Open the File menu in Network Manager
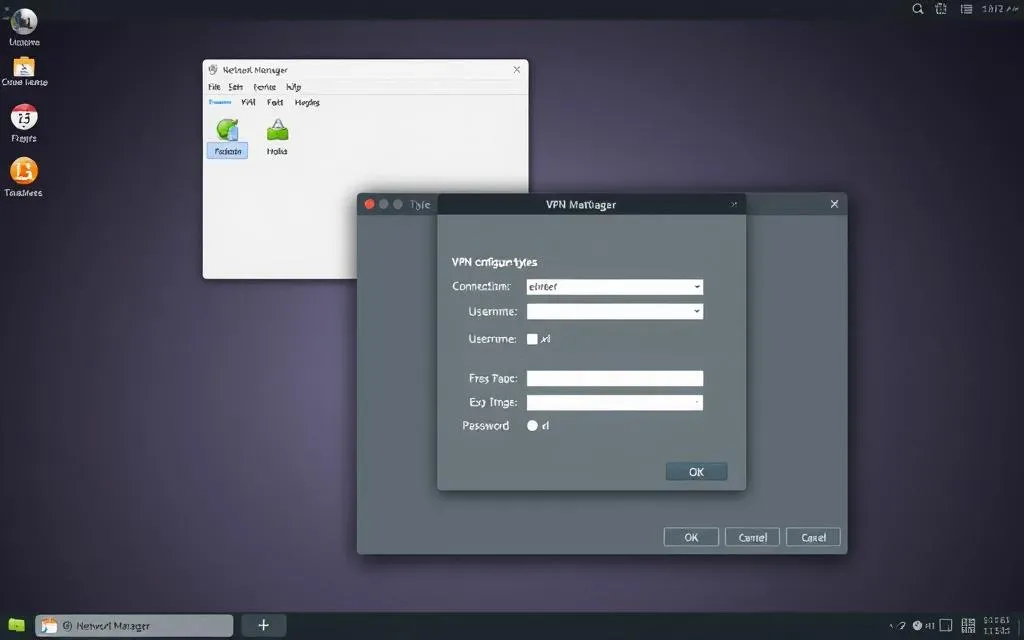Viewport: 1024px width, 640px height. [x=213, y=86]
